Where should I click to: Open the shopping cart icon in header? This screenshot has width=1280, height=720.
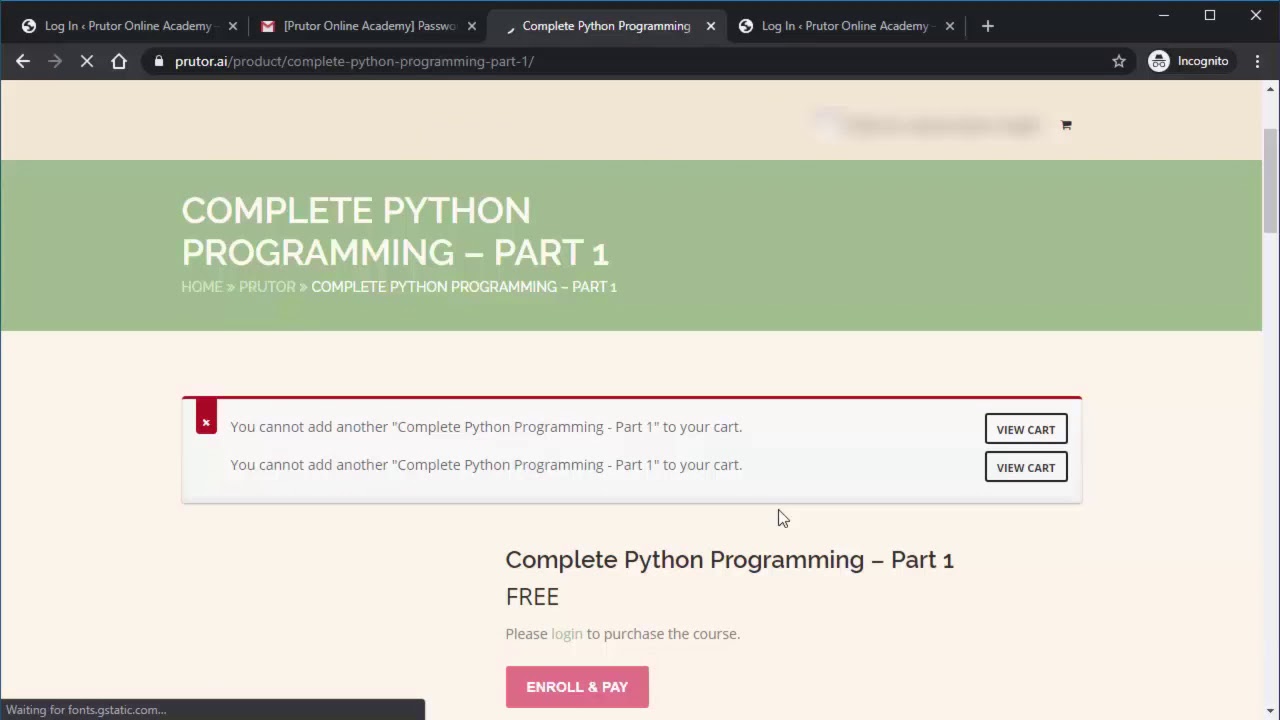(x=1066, y=125)
